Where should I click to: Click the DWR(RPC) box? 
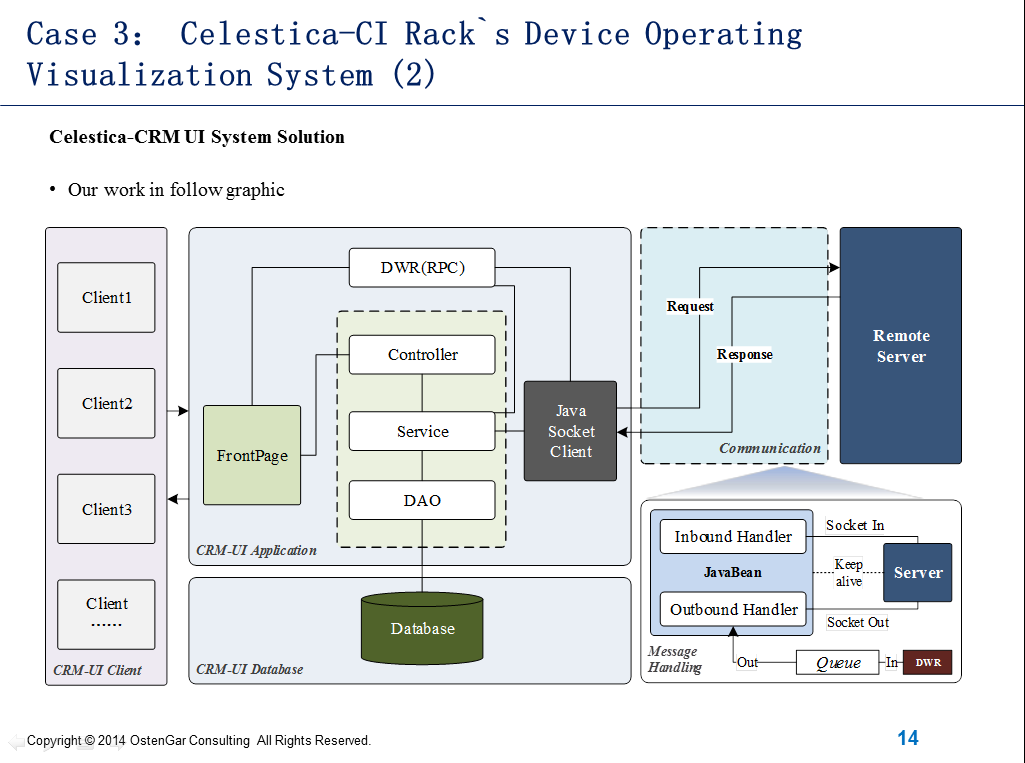(422, 267)
